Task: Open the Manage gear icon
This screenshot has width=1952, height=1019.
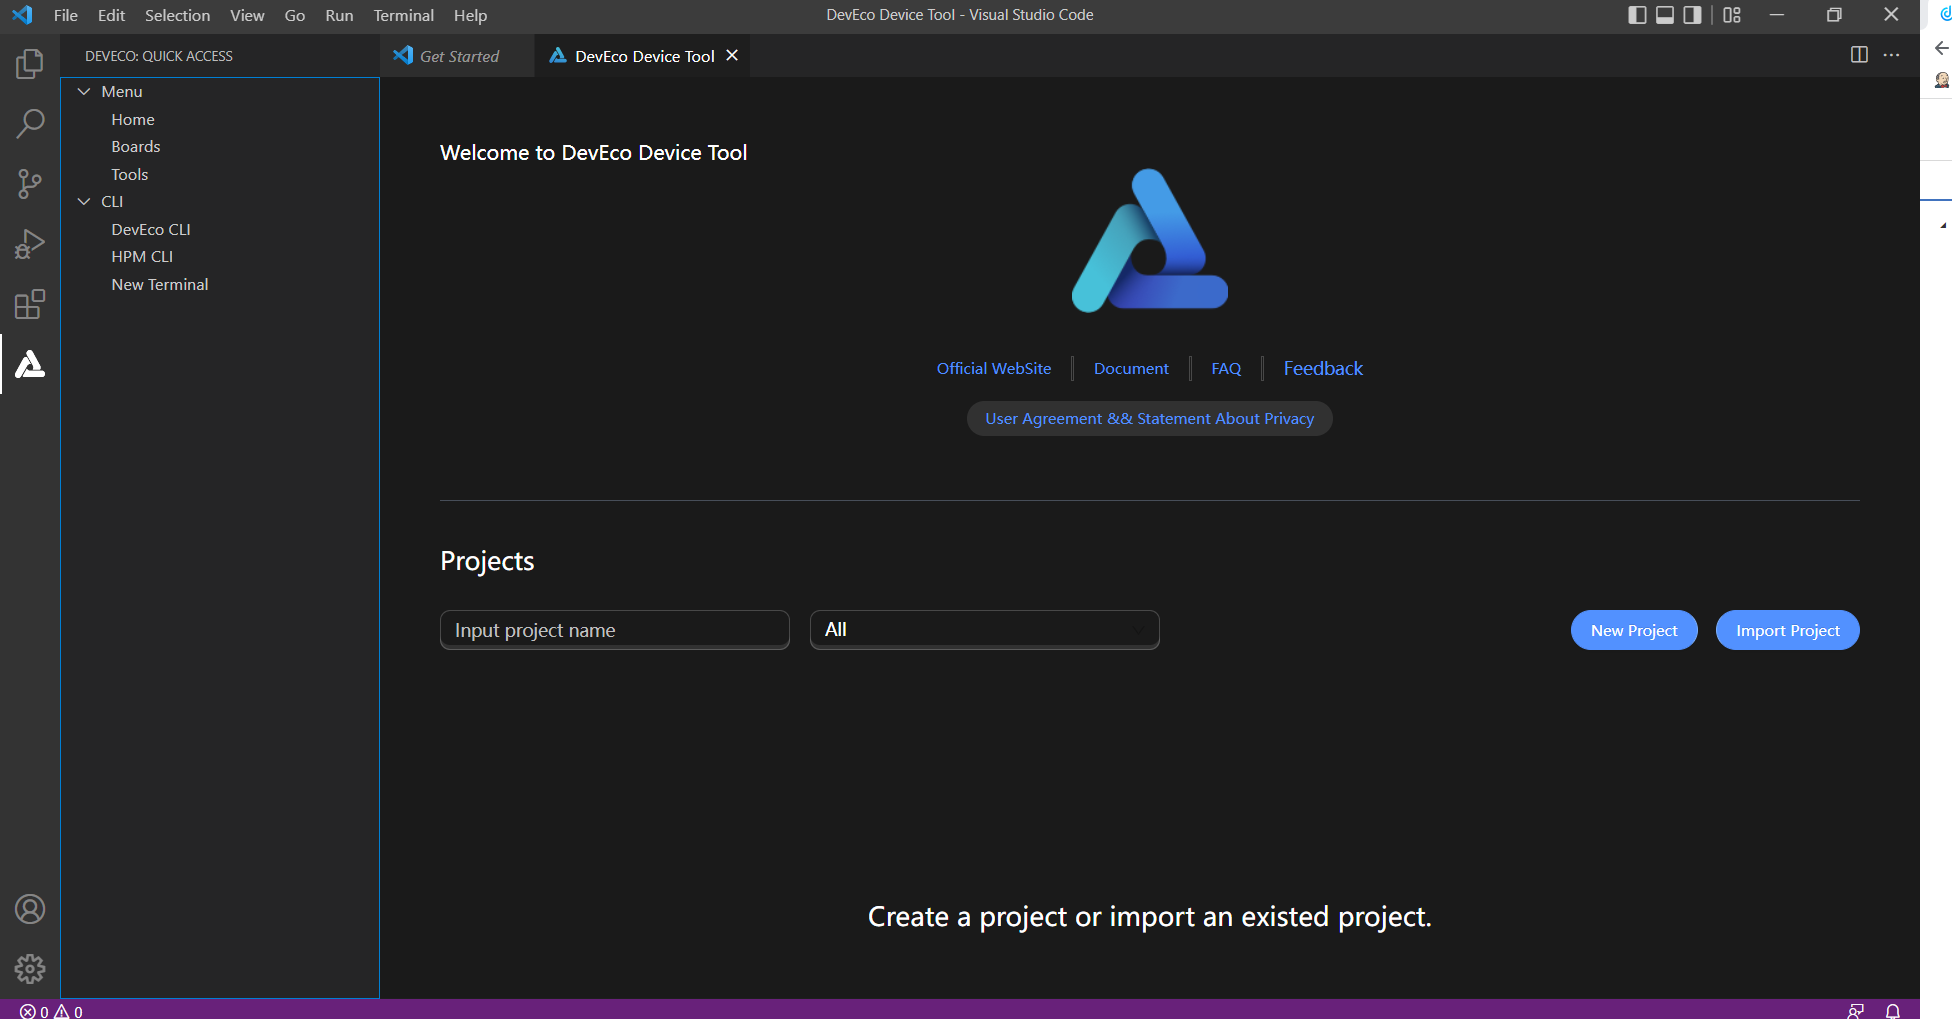Action: (30, 968)
